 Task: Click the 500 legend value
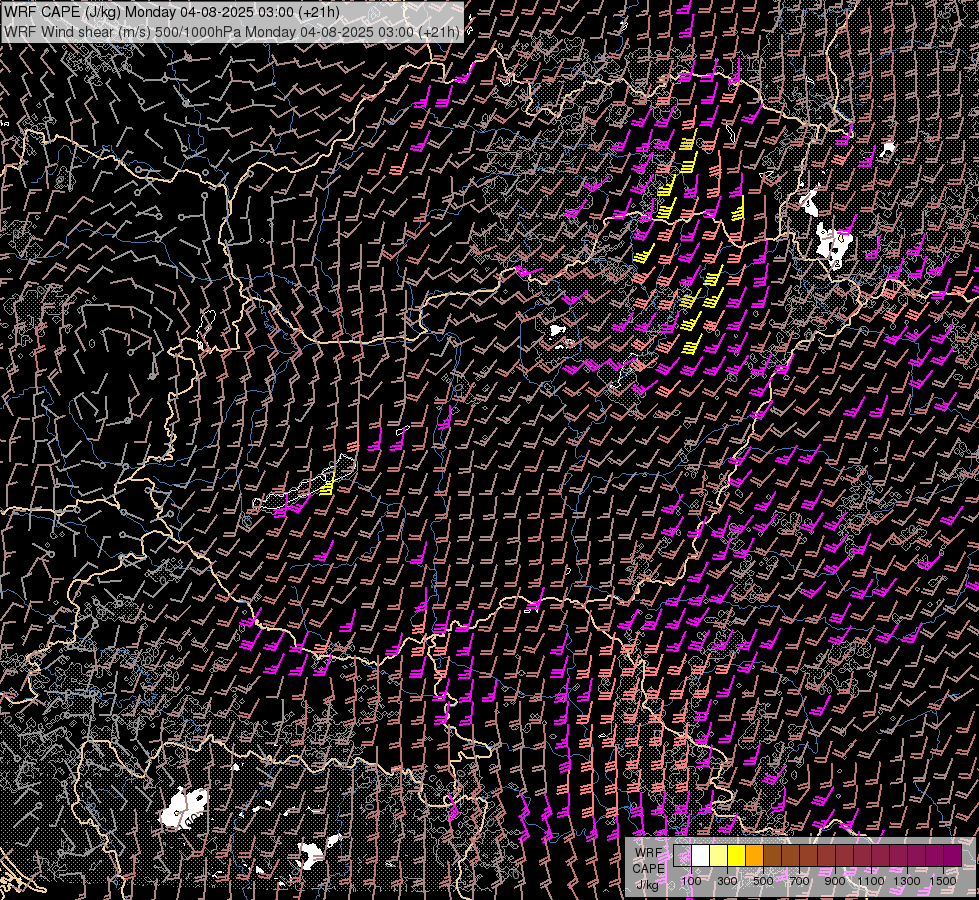coord(763,881)
